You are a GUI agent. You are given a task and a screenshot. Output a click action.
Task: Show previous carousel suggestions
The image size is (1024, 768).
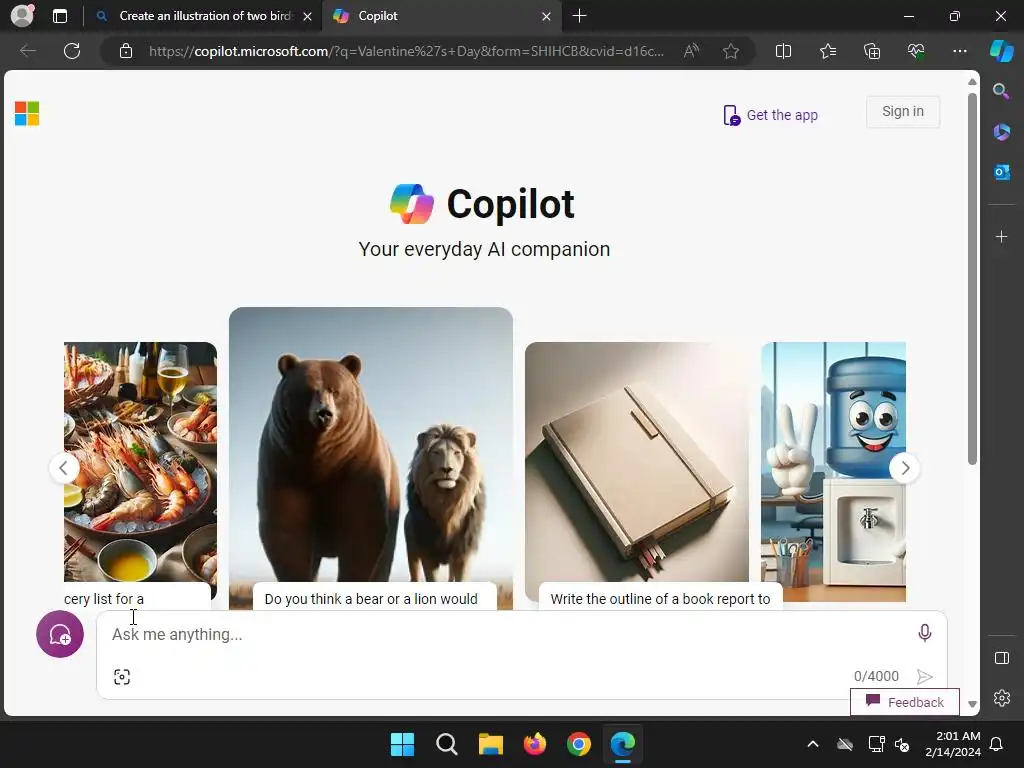(x=64, y=468)
